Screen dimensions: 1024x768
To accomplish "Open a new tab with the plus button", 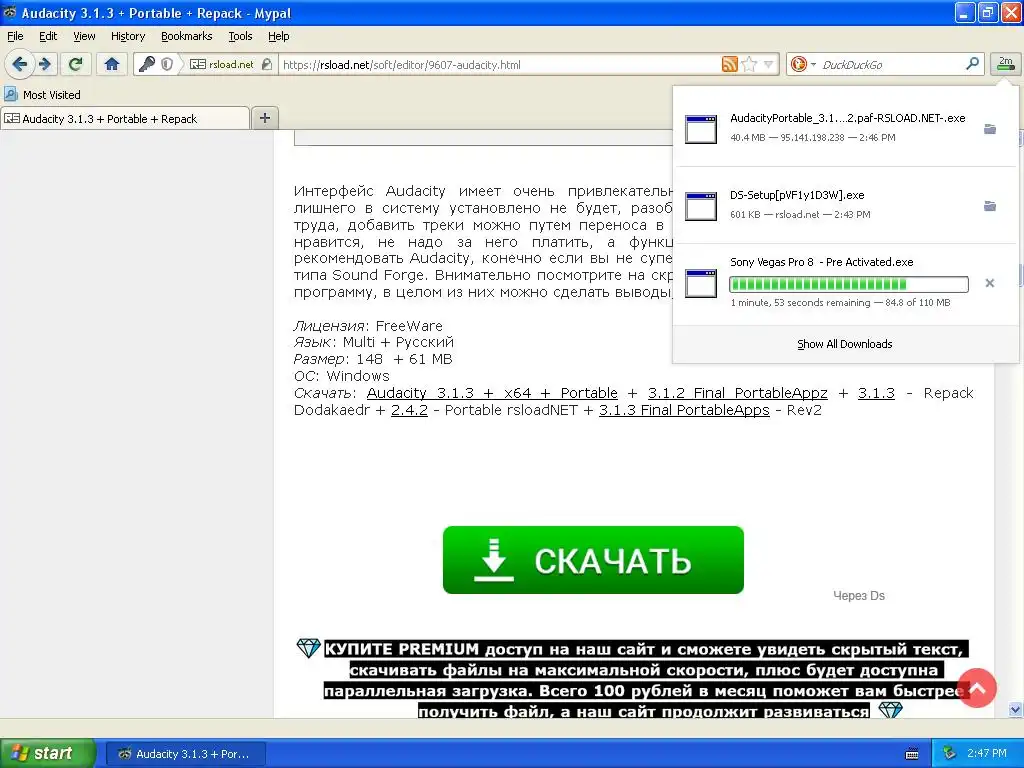I will [x=264, y=118].
